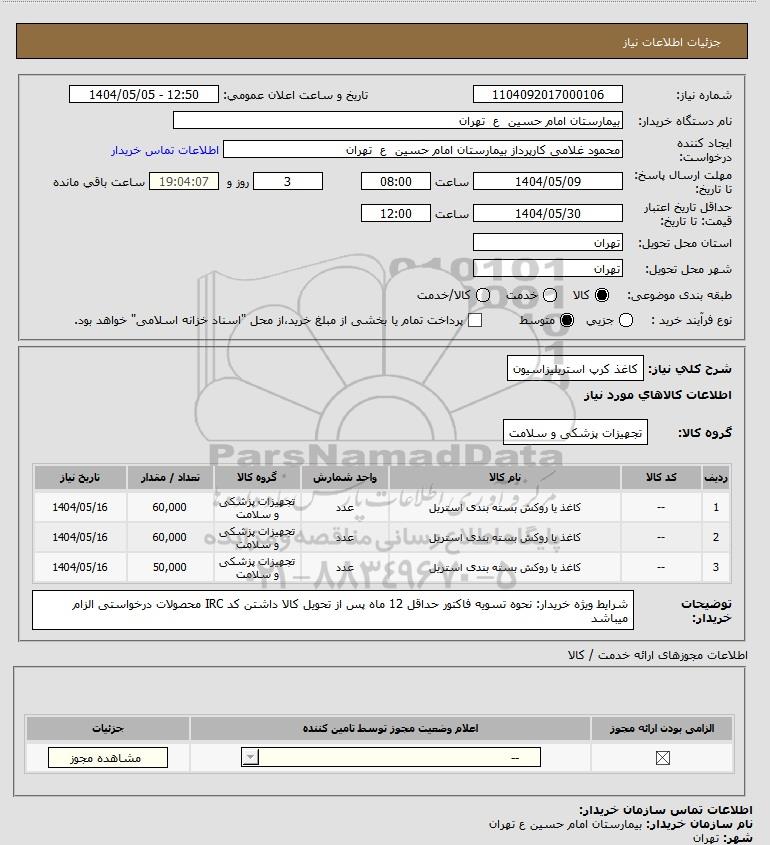
Task: Click the واحد شمارش column header
Action: coord(345,477)
